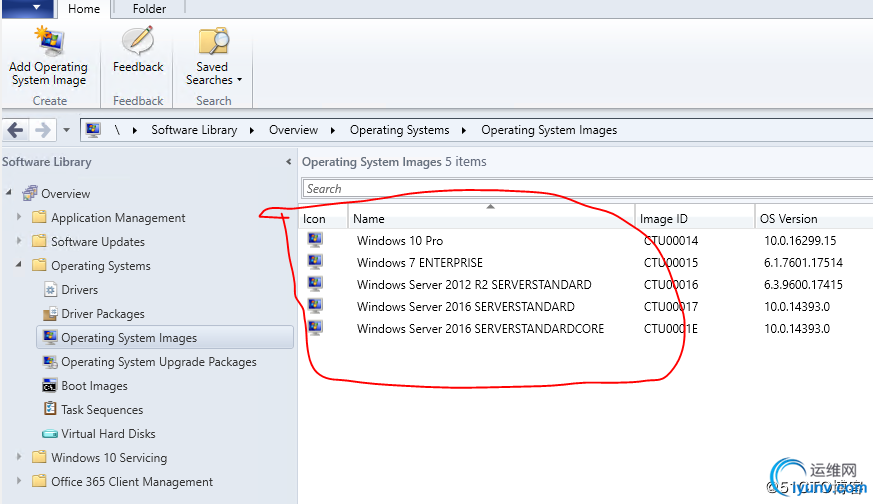Click the icon of Windows 7 ENTERPRISE row
This screenshot has width=873, height=504.
[315, 262]
